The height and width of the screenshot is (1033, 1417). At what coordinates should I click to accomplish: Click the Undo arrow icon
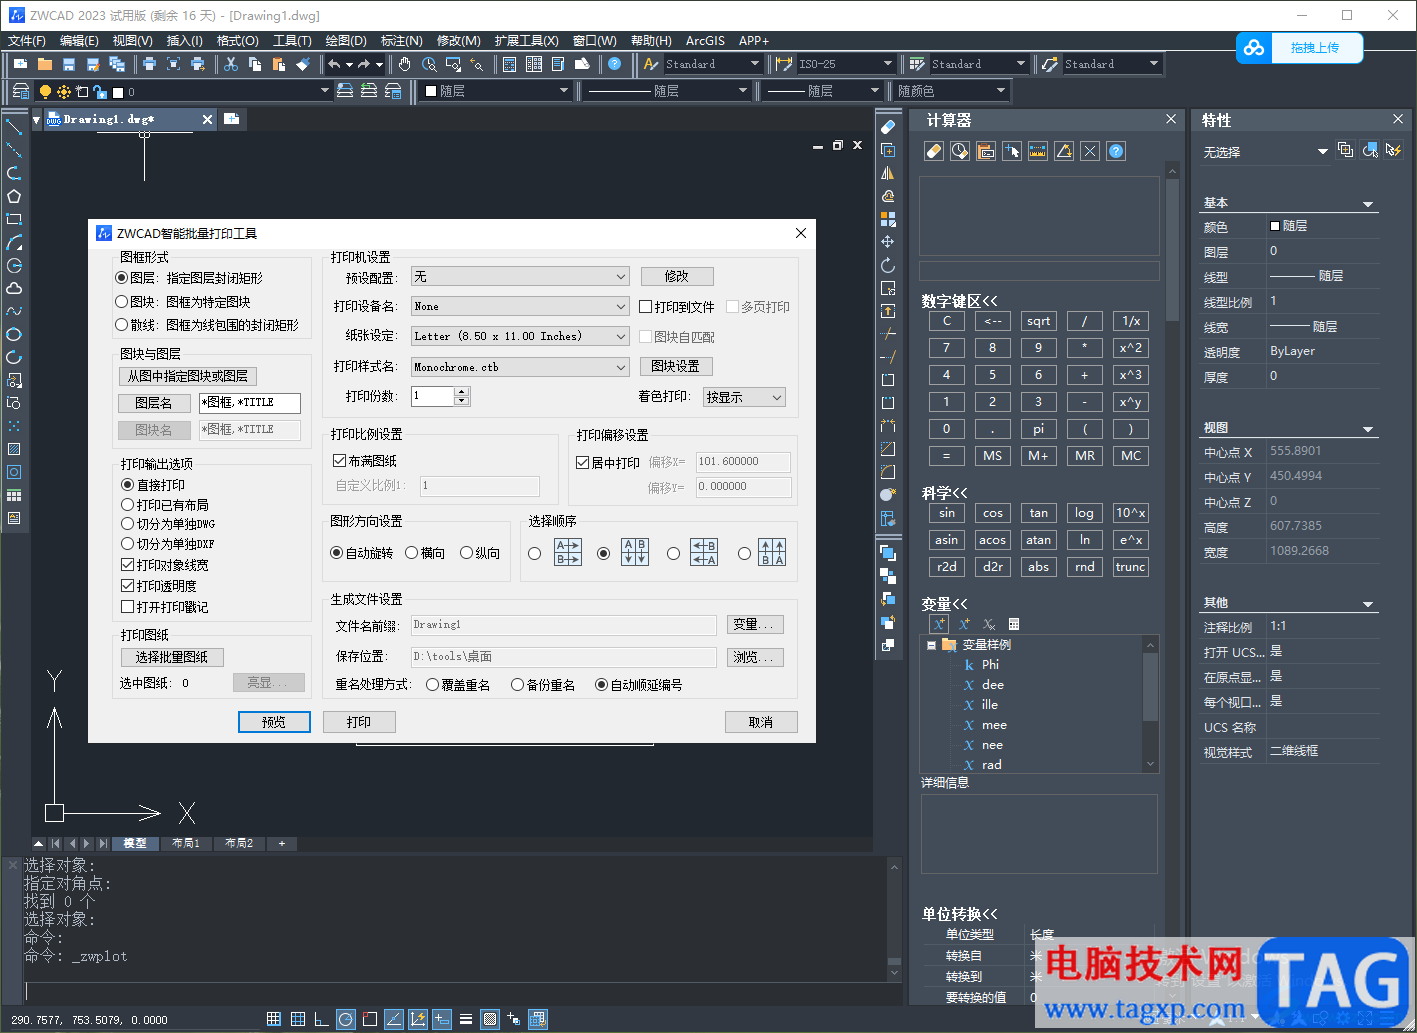click(334, 64)
